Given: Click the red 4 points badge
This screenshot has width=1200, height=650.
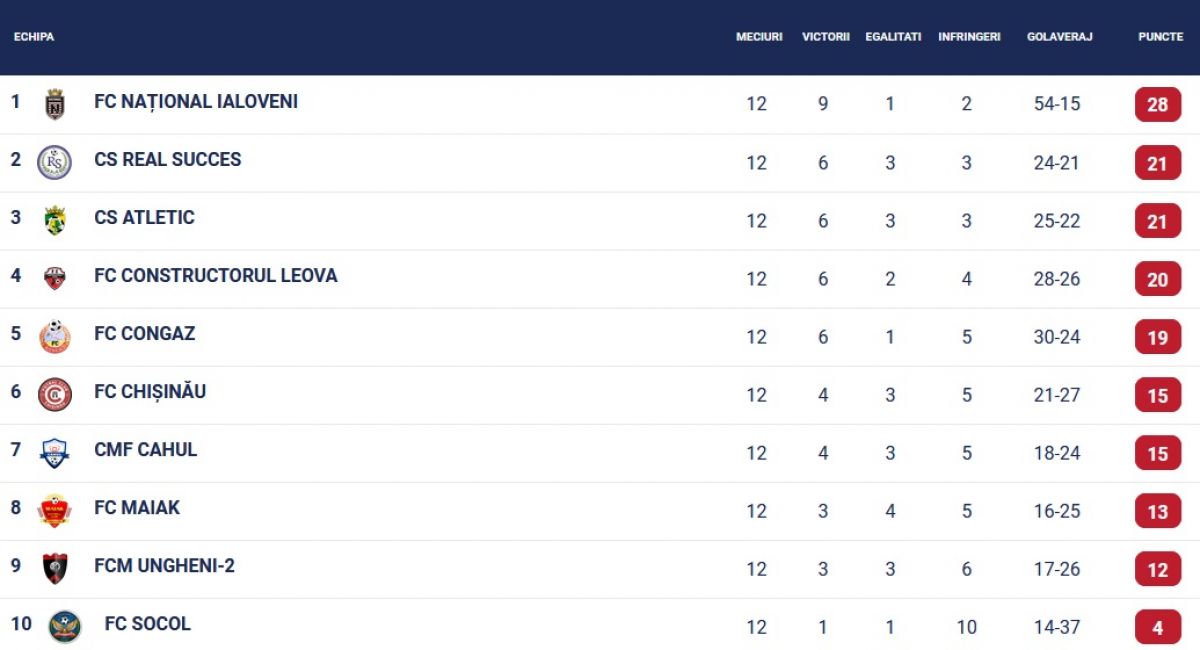Looking at the screenshot, I should pos(1158,627).
